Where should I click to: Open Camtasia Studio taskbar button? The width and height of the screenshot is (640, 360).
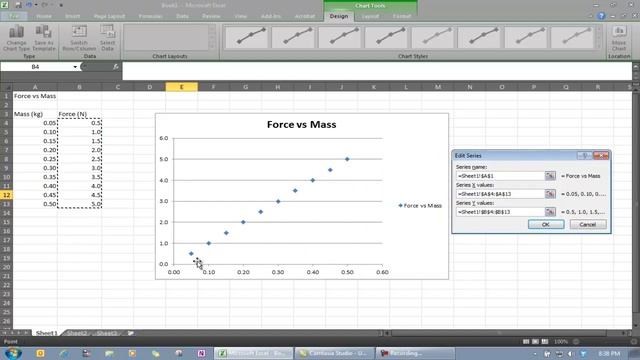pos(335,353)
